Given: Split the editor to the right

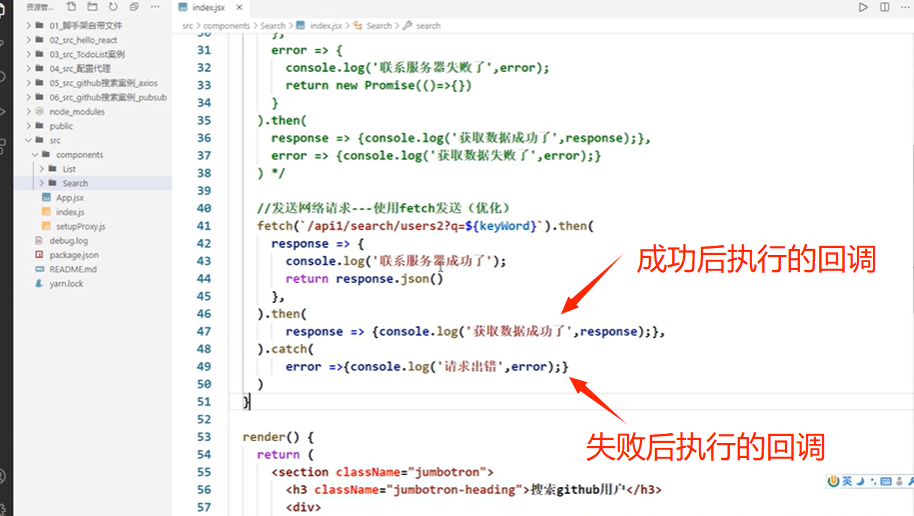Looking at the screenshot, I should pos(884,7).
